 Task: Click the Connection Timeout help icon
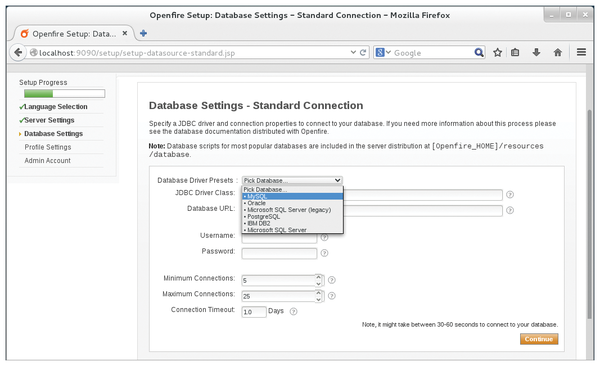(293, 312)
